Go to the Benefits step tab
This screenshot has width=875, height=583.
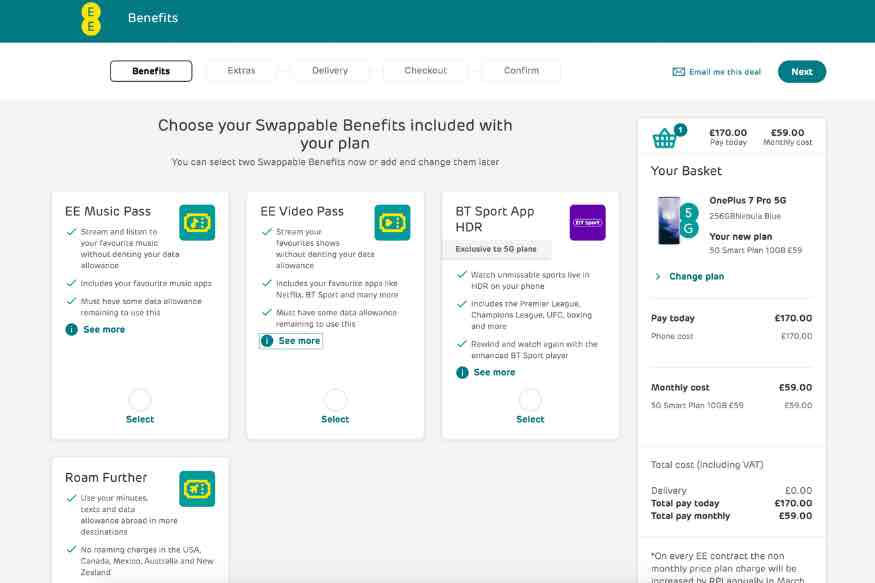[151, 71]
